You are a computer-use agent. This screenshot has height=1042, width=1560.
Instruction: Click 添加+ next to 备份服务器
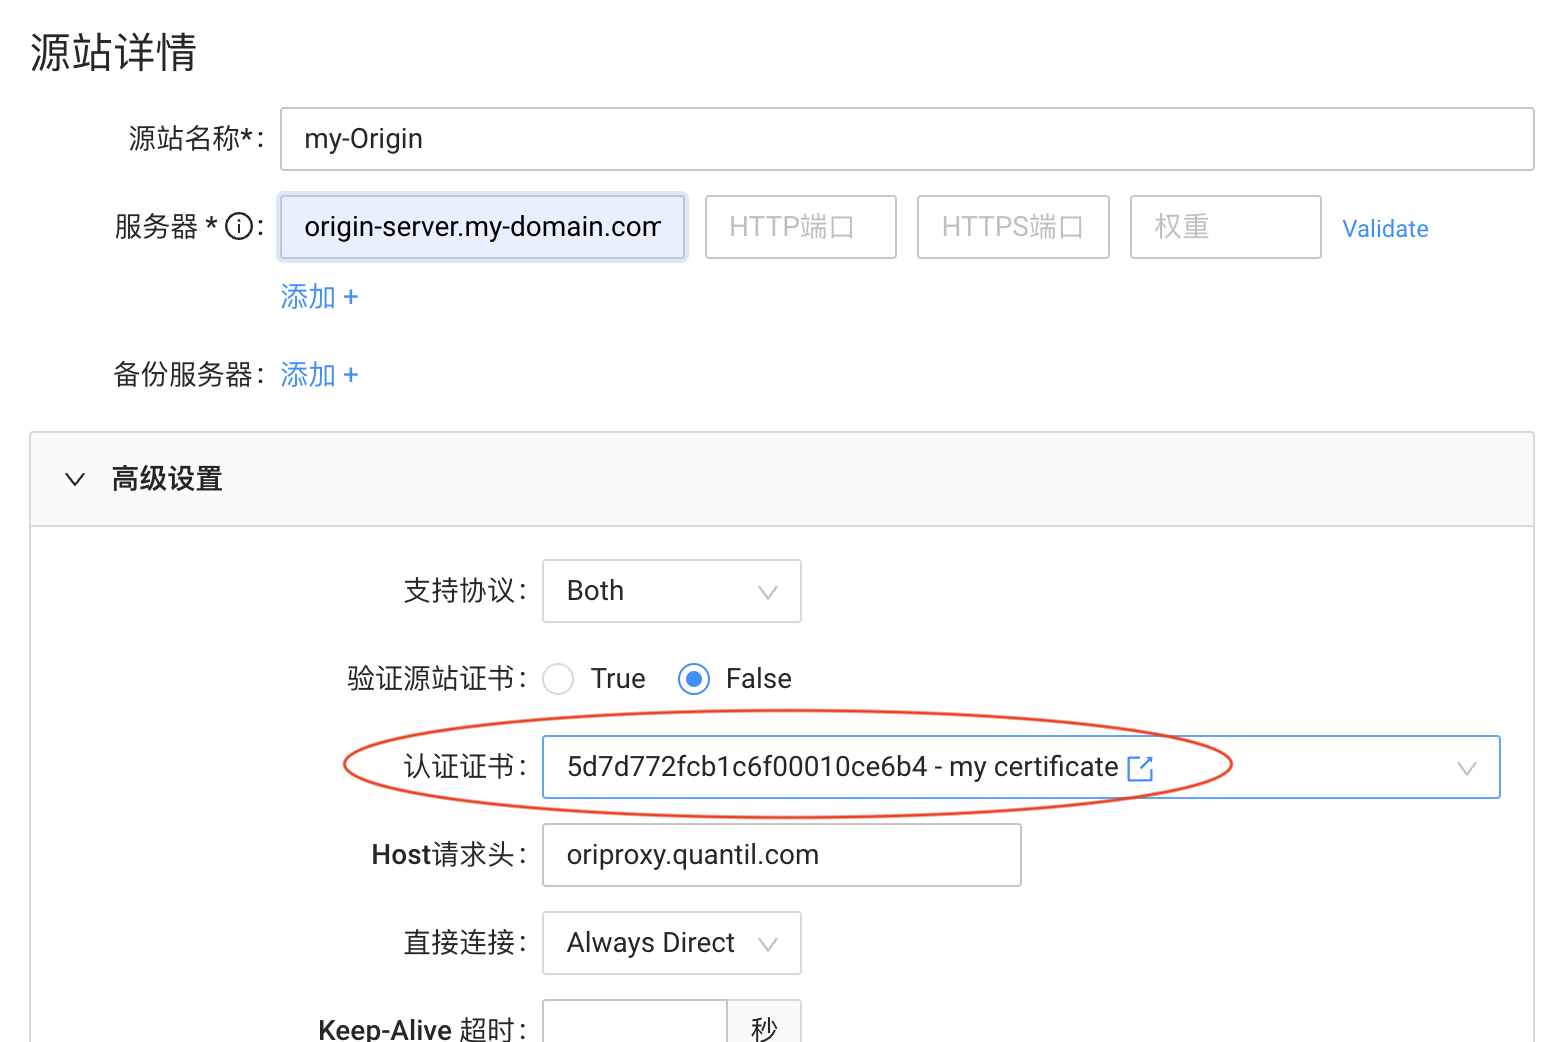pos(319,374)
